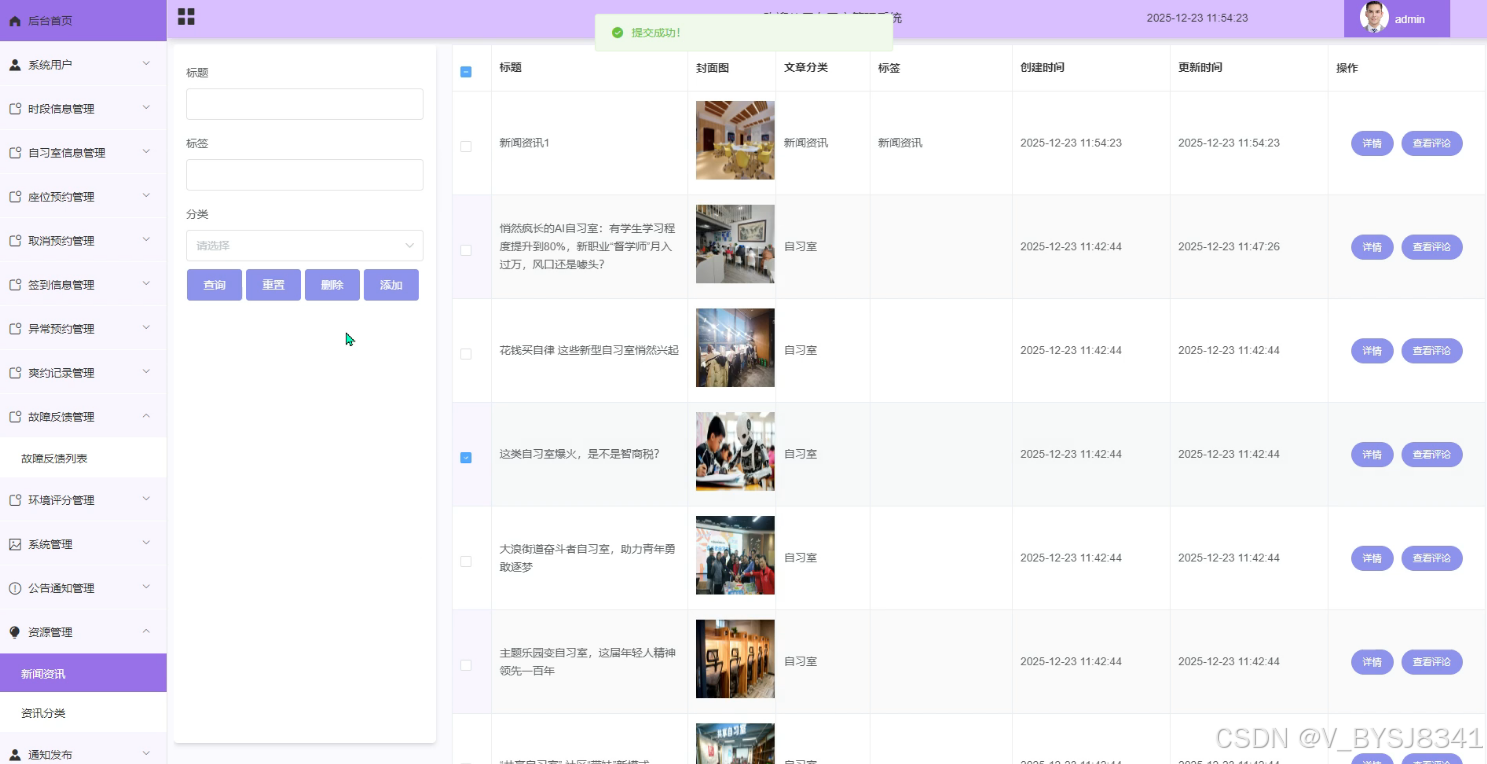The height and width of the screenshot is (764, 1487).
Task: Click the picture icon beside 系统管理
Action: (15, 544)
